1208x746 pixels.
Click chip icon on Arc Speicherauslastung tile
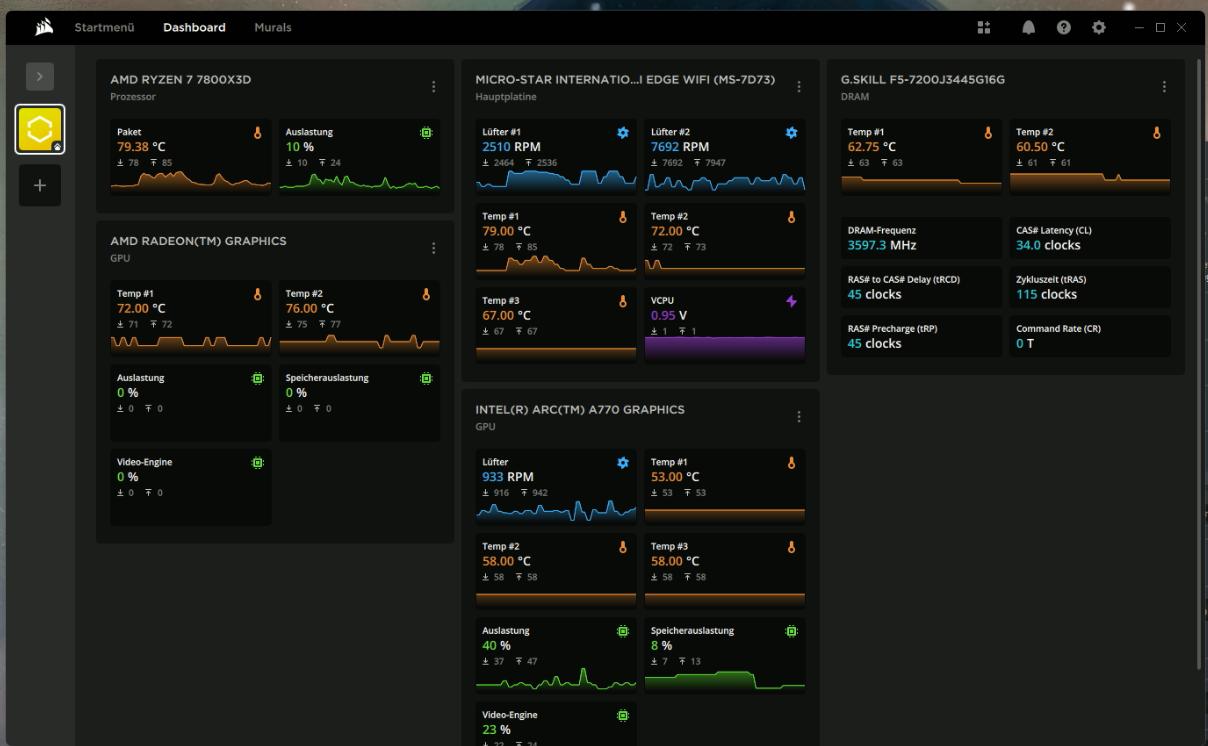coord(791,631)
